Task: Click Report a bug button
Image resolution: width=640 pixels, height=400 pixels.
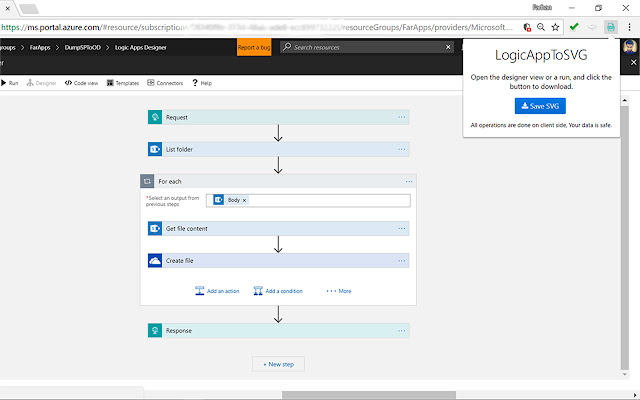Action: [254, 47]
